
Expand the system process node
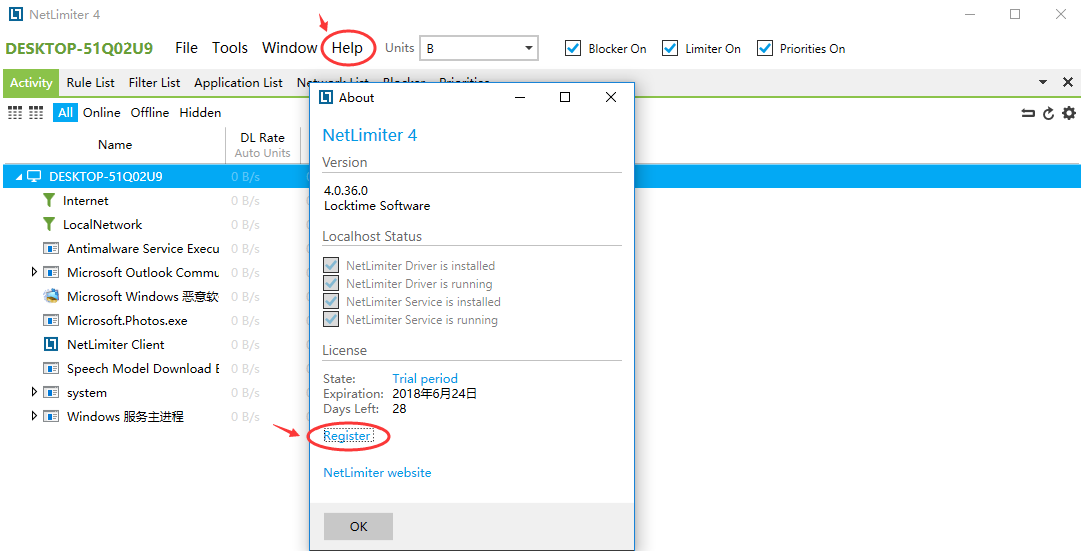click(34, 392)
